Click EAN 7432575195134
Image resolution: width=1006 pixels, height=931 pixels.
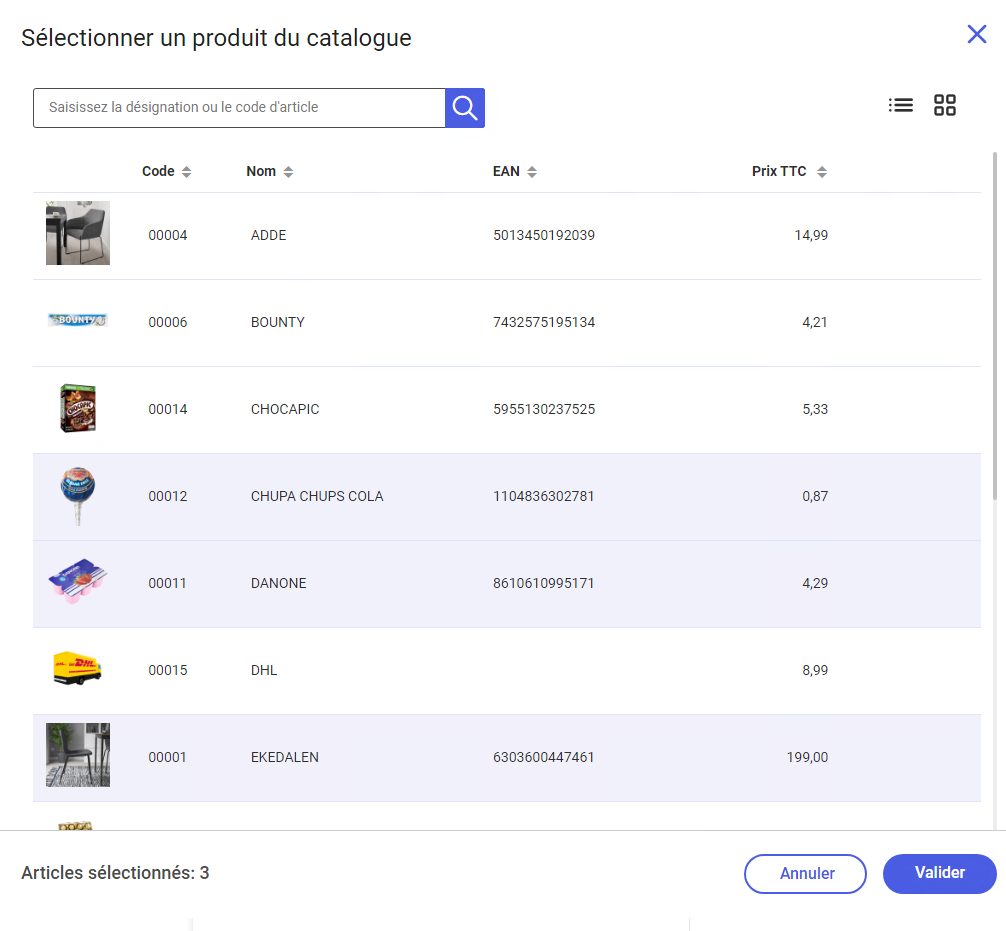pyautogui.click(x=543, y=322)
